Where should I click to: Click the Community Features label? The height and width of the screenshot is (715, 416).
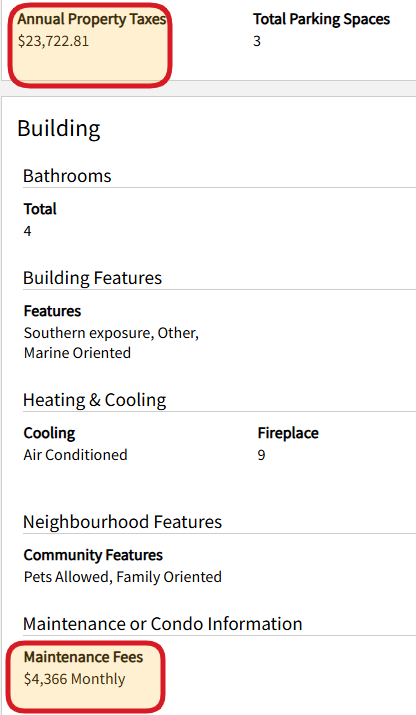93,555
